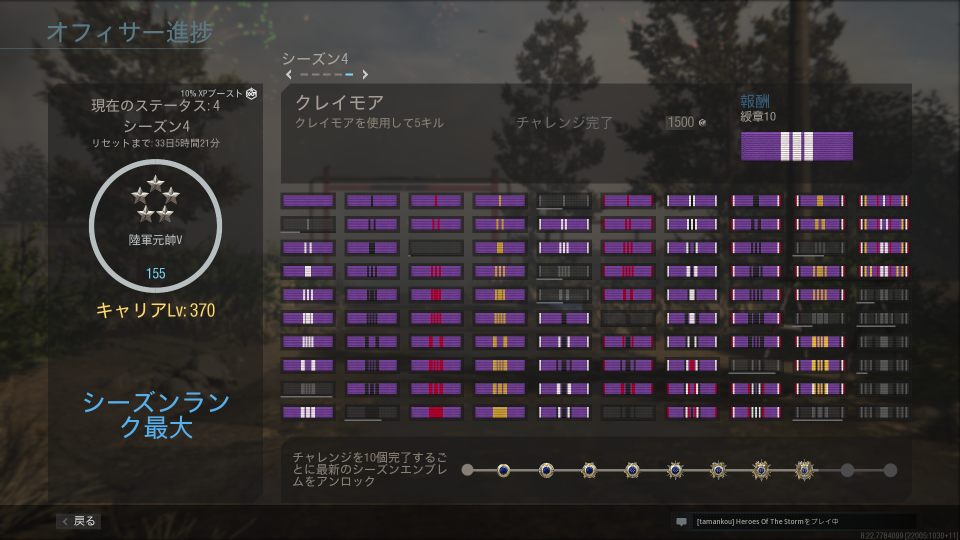Viewport: 960px width, 540px height.
Task: Select the locked gray ribbon, row 3 column 3
Action: point(436,248)
